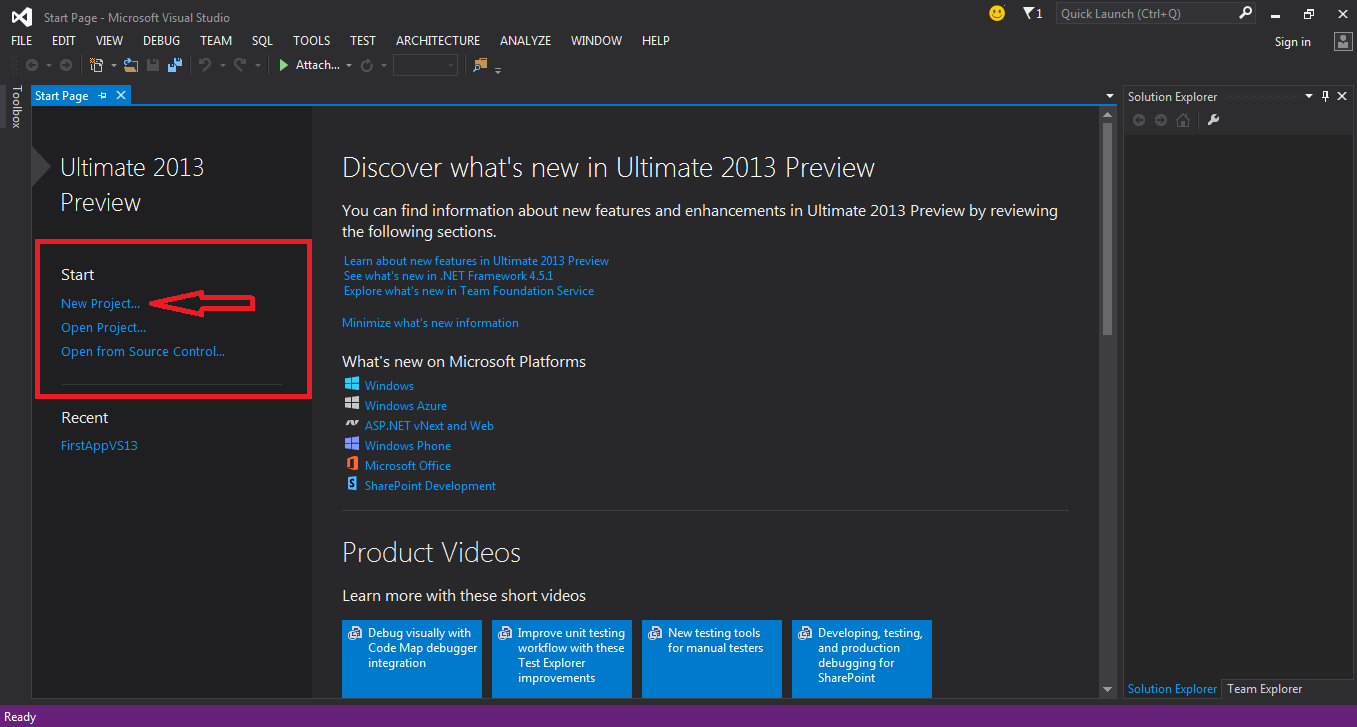The image size is (1357, 727).
Task: Open the Toolbox side tab
Action: [x=16, y=107]
